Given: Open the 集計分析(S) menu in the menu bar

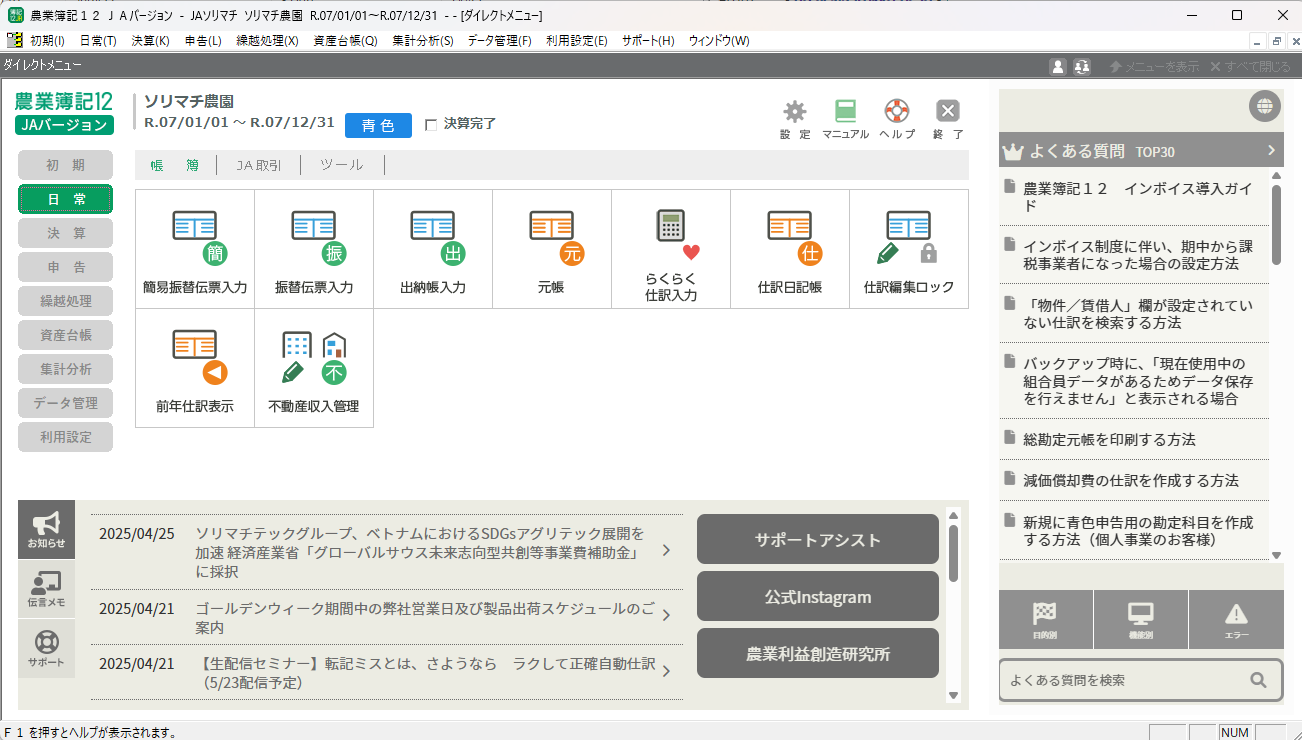Looking at the screenshot, I should point(422,41).
